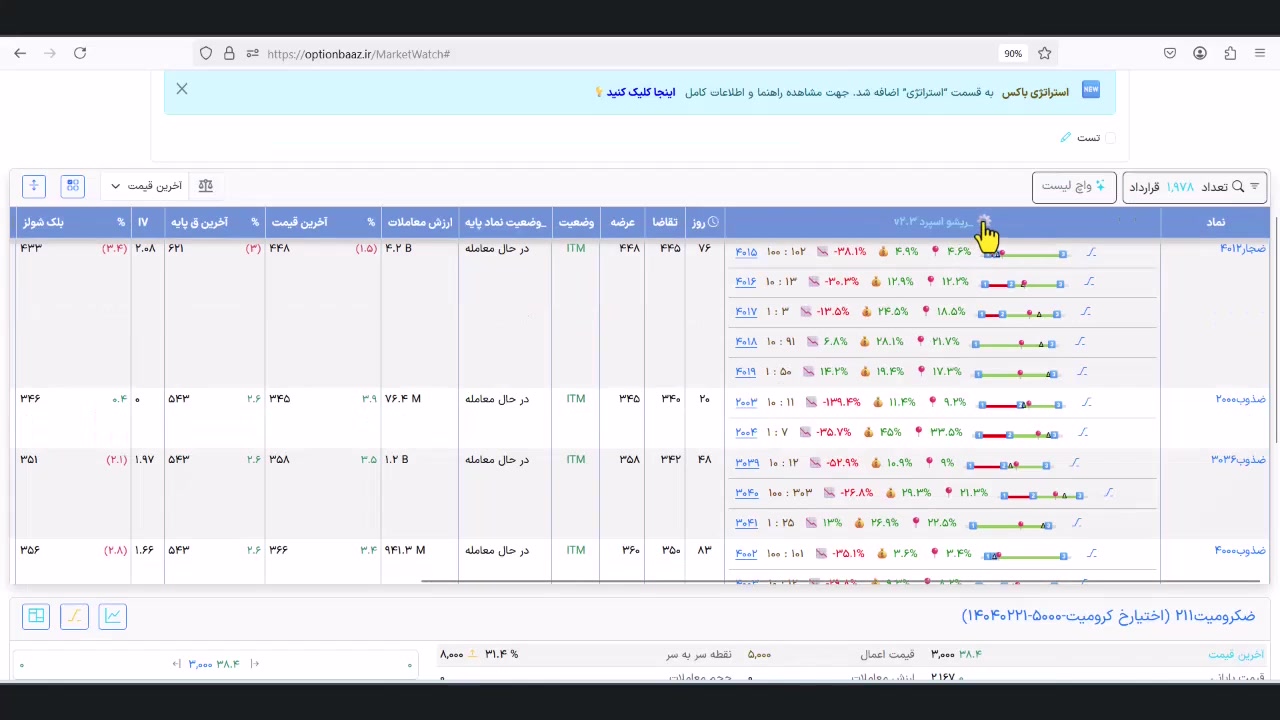This screenshot has height=720, width=1280.
Task: Bookmark this page with the star icon
Action: 1044,54
